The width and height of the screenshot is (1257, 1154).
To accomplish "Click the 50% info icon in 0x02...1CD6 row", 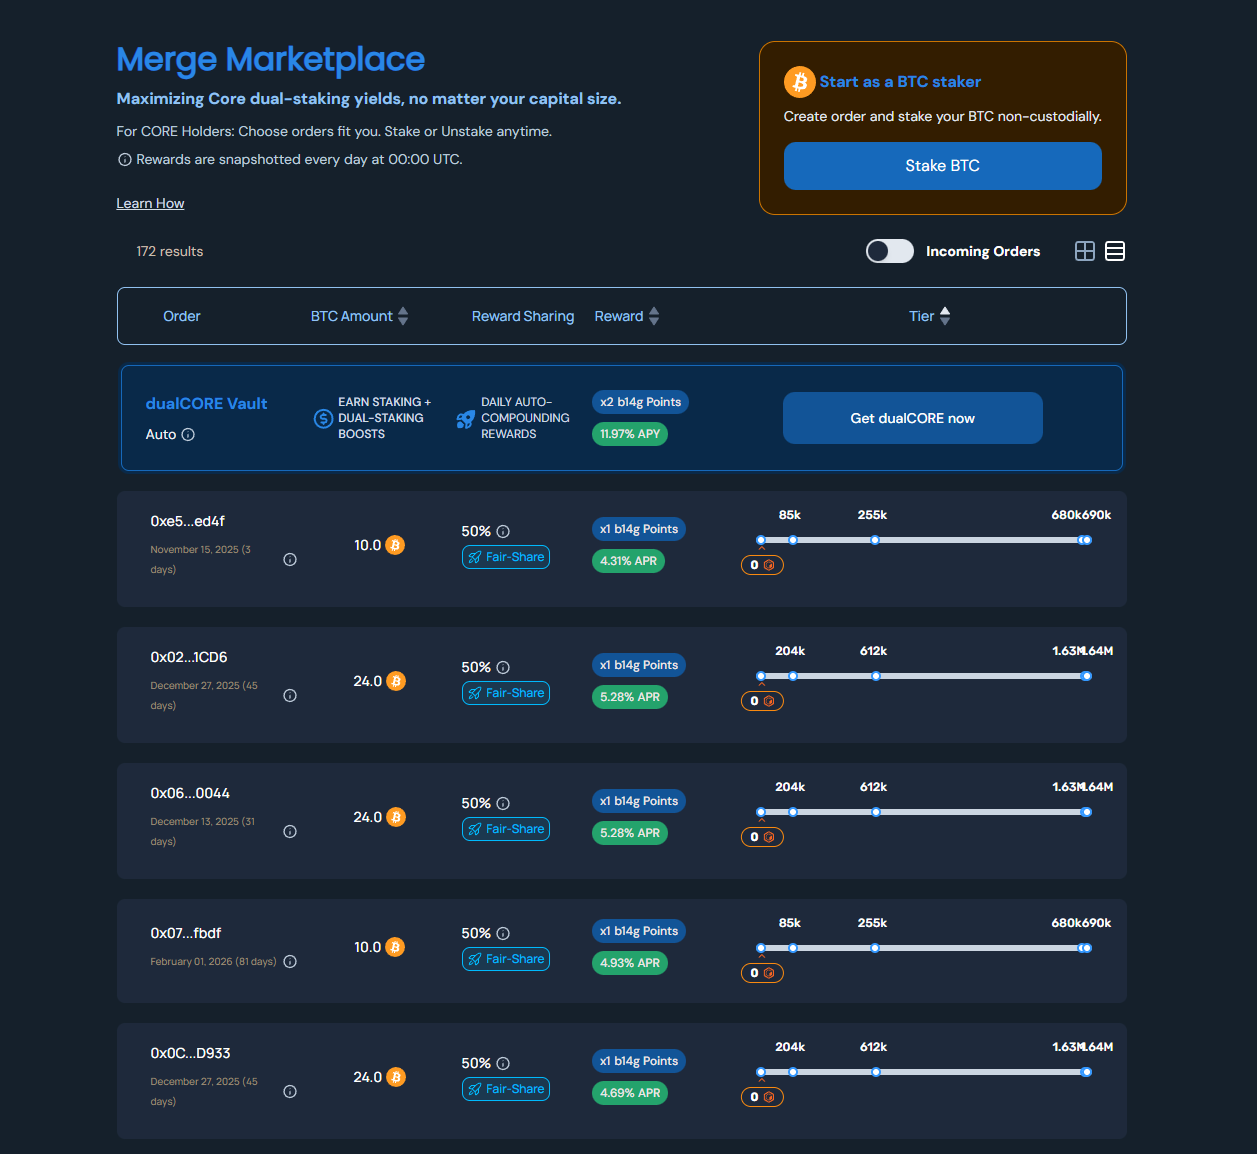I will [x=503, y=668].
